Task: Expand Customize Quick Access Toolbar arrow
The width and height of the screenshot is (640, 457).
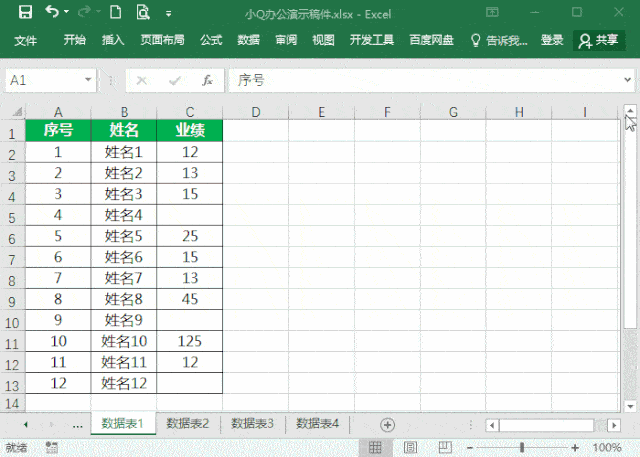Action: [x=168, y=14]
